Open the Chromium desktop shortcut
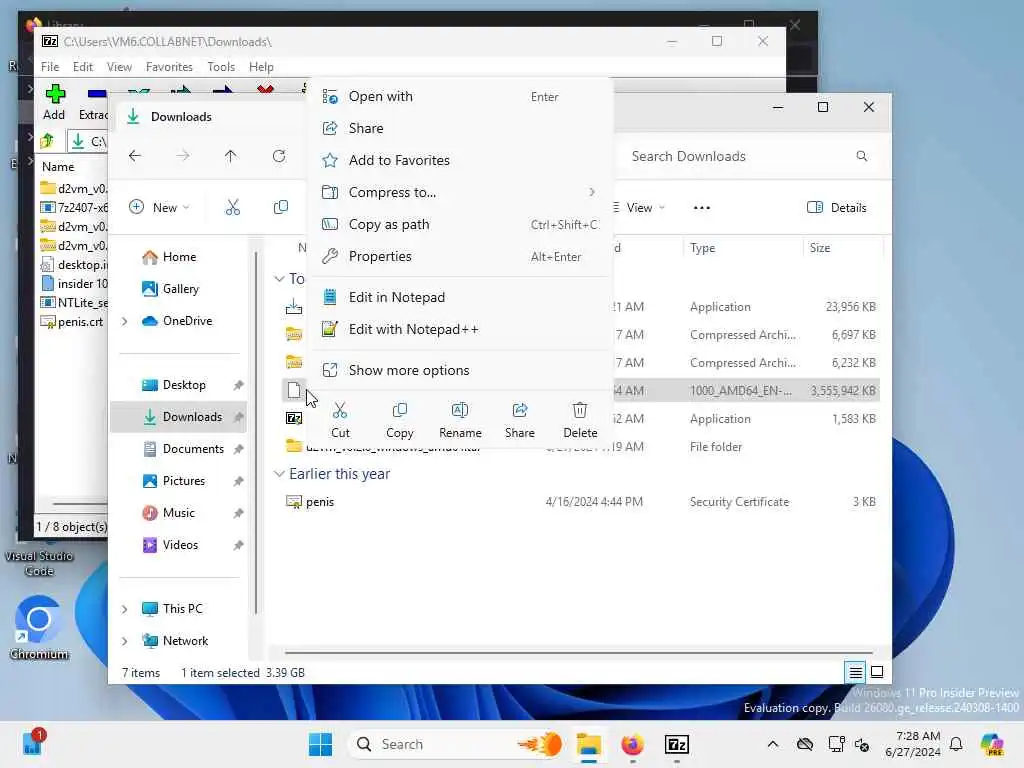Image resolution: width=1024 pixels, height=768 pixels. click(39, 627)
